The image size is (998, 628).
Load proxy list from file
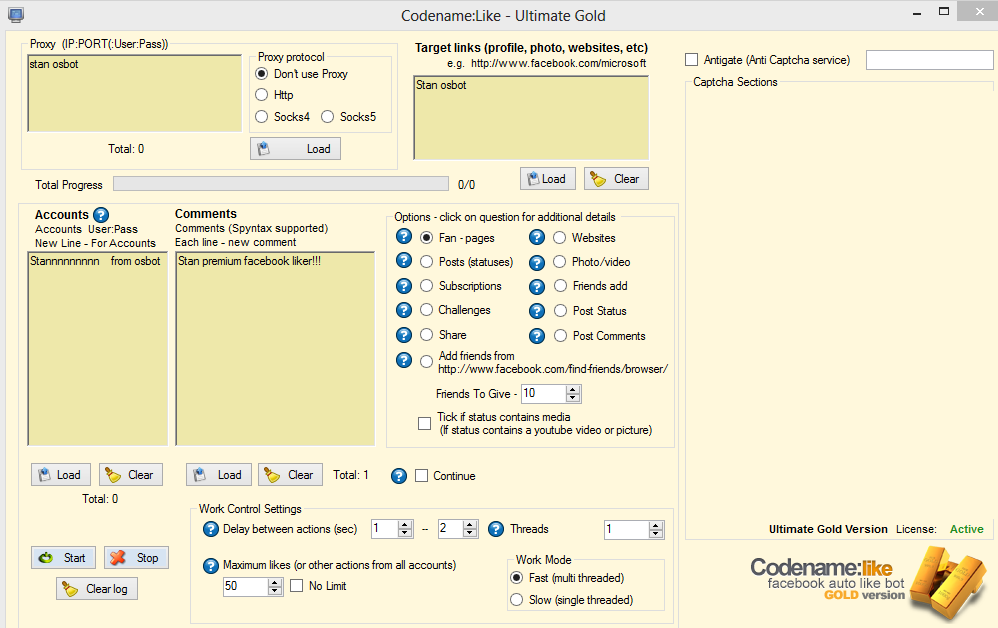tap(295, 149)
